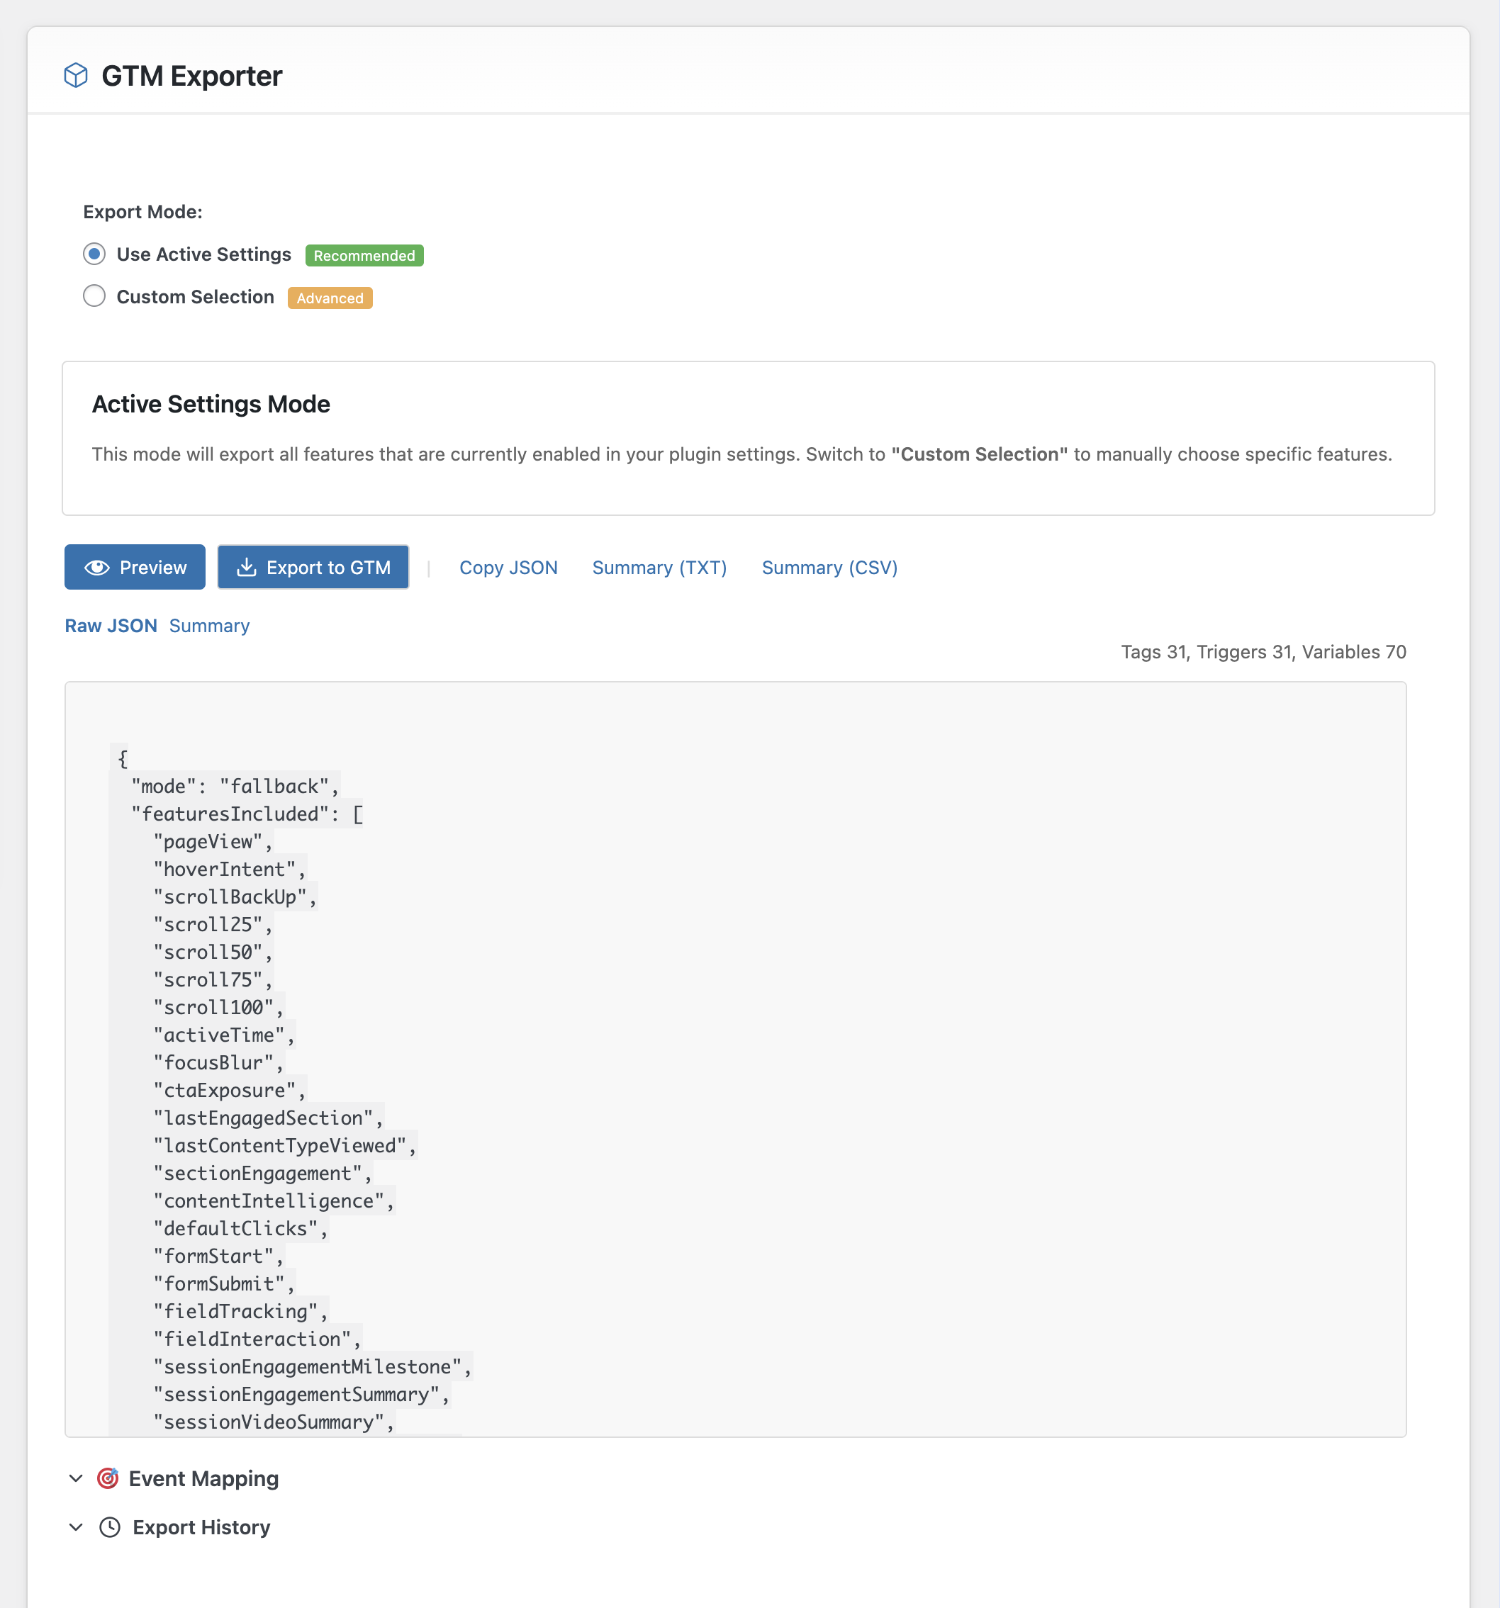Click the Copy JSON link
Viewport: 1500px width, 1608px height.
pyautogui.click(x=509, y=567)
